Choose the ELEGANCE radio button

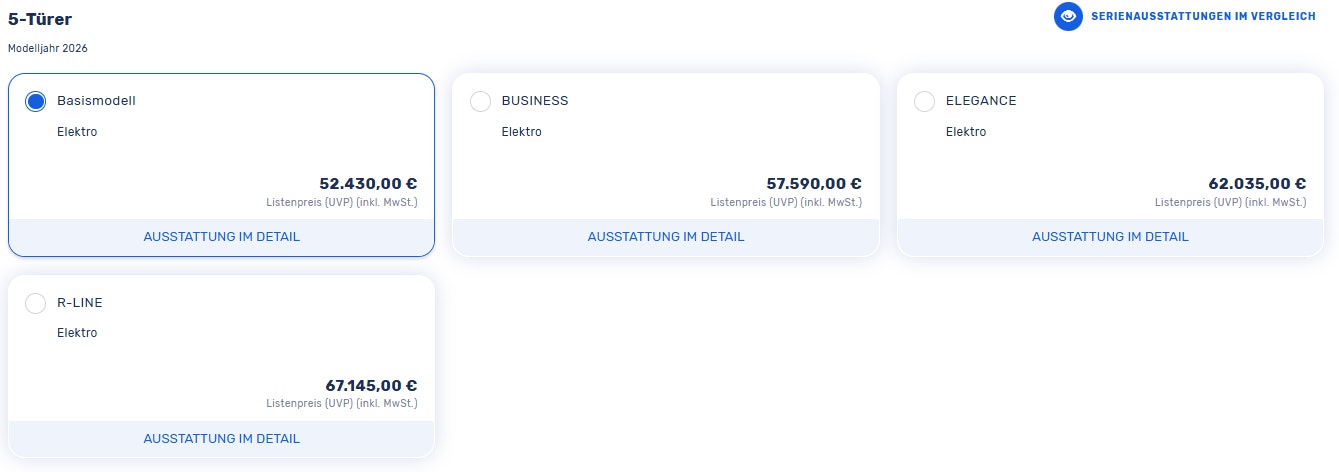[x=925, y=101]
